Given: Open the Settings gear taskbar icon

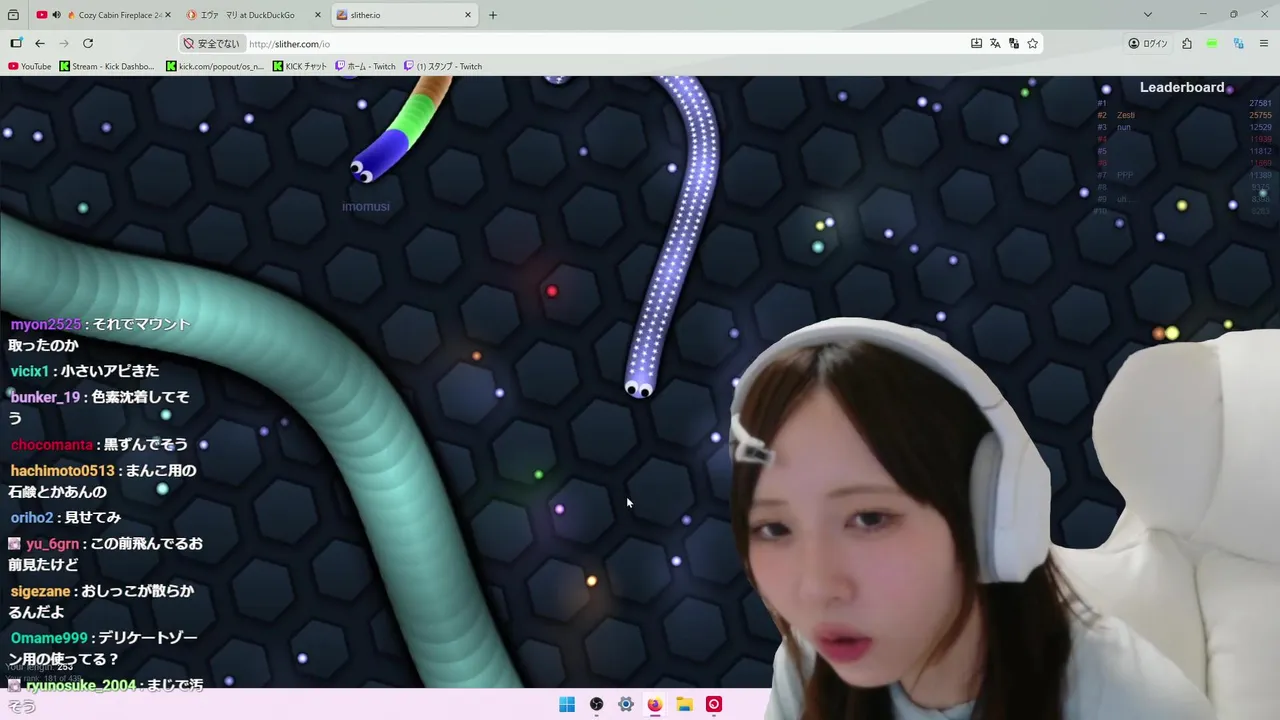Looking at the screenshot, I should point(626,704).
